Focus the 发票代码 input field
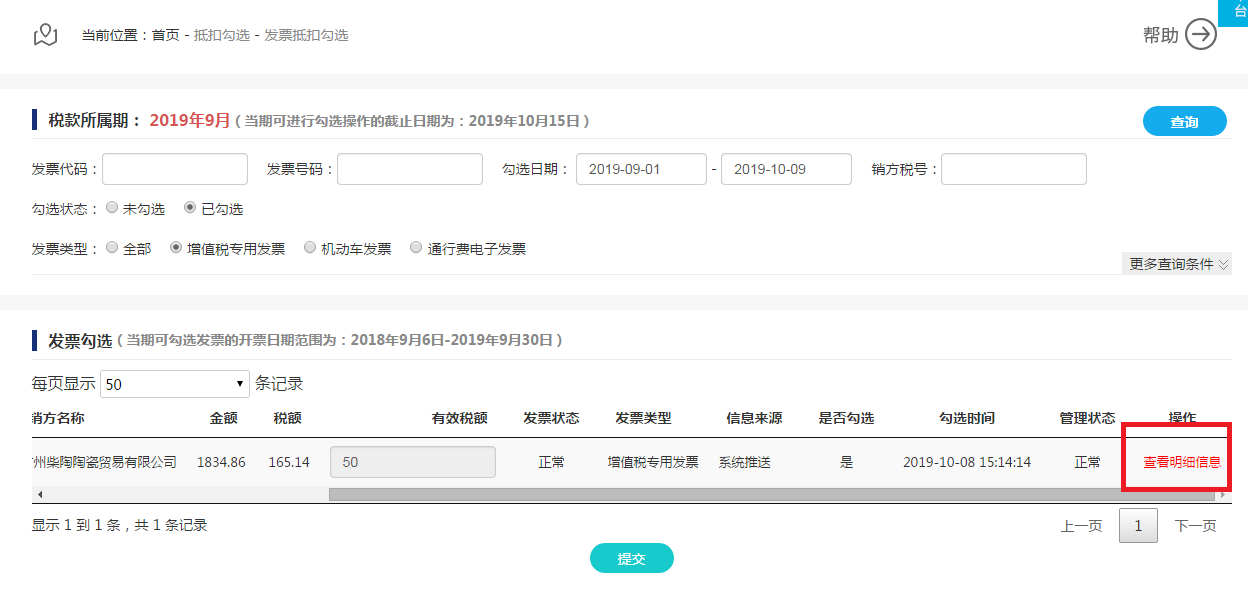 click(x=175, y=169)
